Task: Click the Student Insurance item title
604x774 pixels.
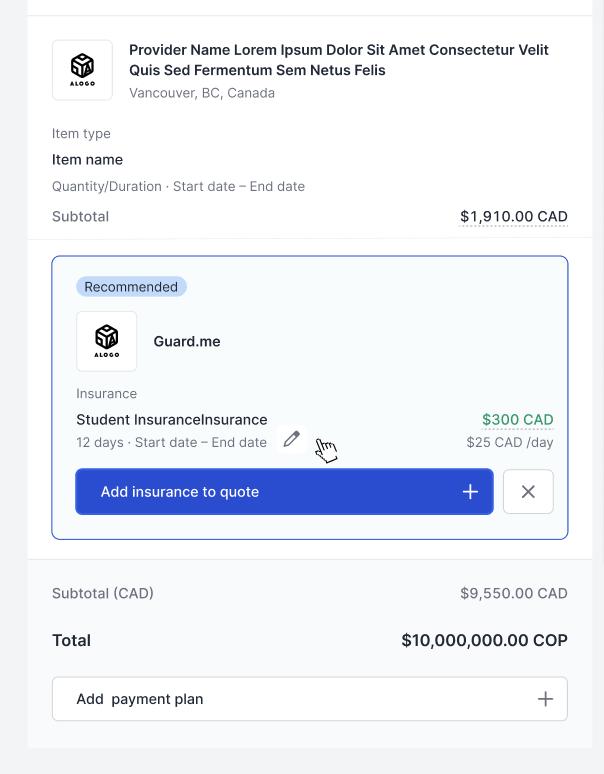Action: (x=172, y=420)
